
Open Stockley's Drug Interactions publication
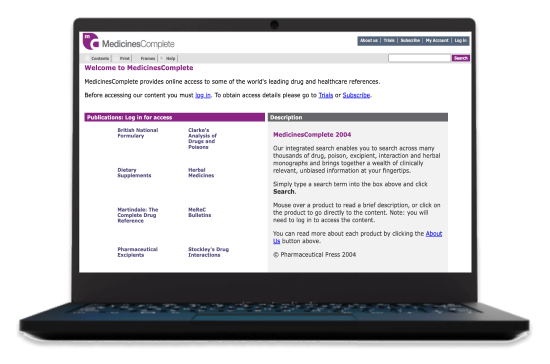point(208,252)
